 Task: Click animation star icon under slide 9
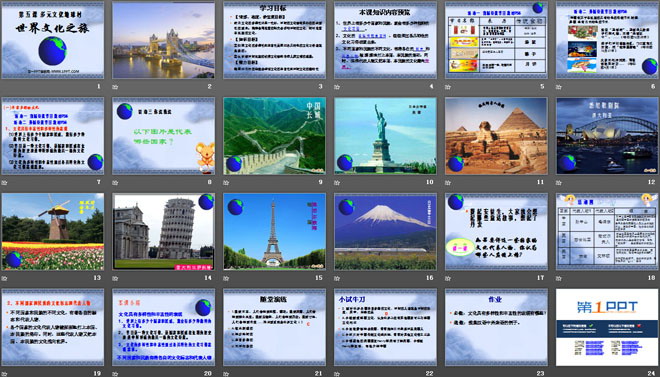(x=226, y=183)
